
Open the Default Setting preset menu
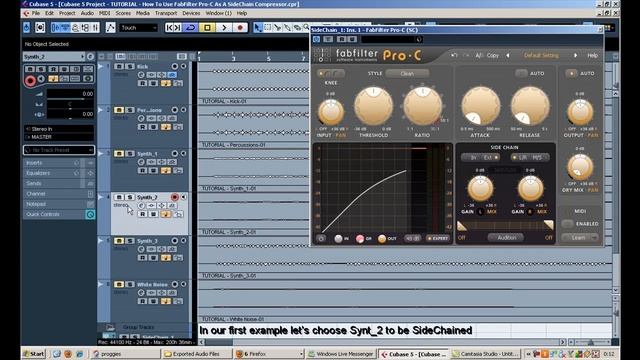coord(541,55)
